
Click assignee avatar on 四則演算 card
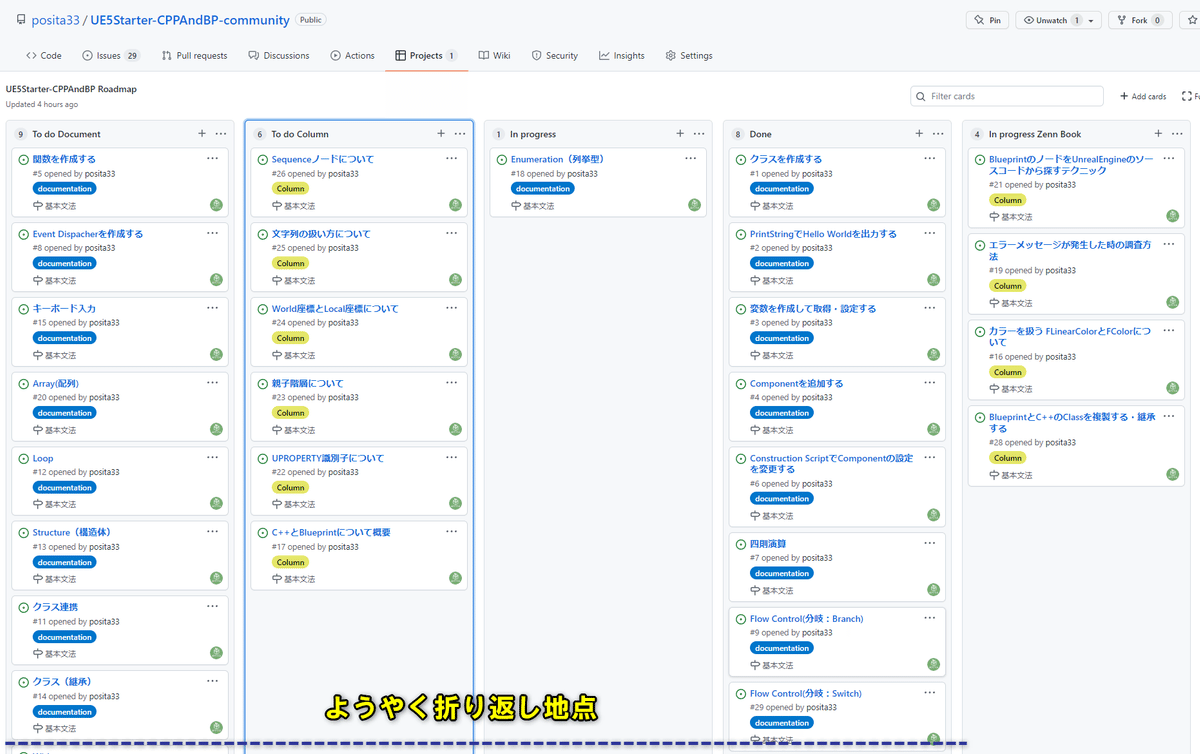[933, 590]
